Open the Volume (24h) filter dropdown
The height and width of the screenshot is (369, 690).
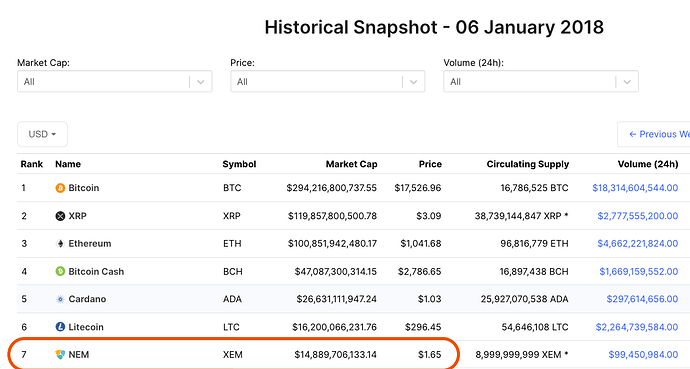click(x=541, y=81)
